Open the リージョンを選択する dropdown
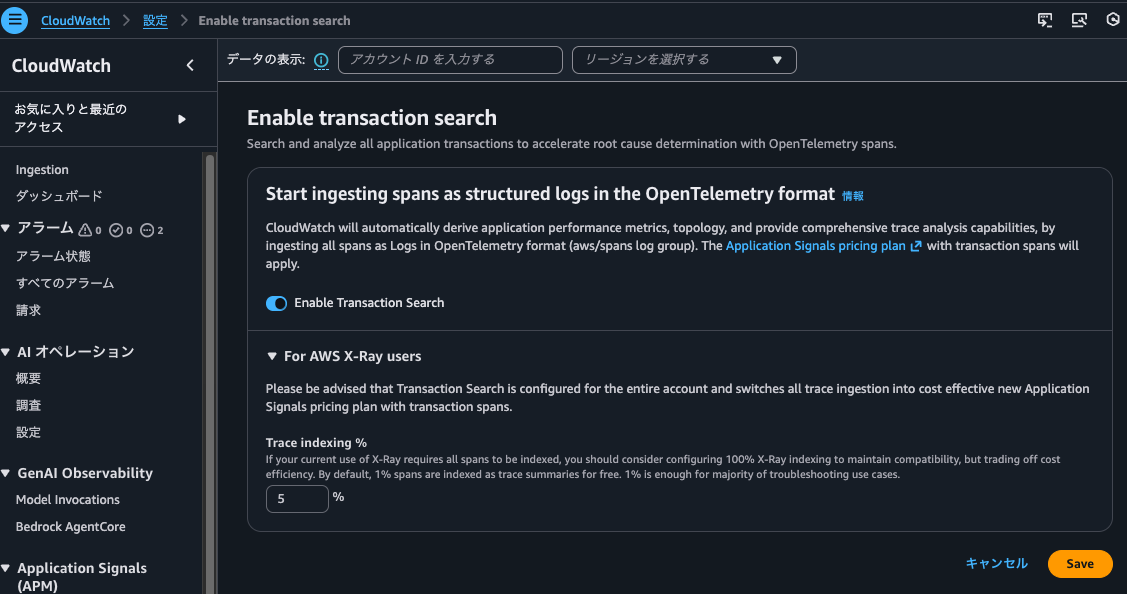This screenshot has width=1127, height=594. click(684, 60)
